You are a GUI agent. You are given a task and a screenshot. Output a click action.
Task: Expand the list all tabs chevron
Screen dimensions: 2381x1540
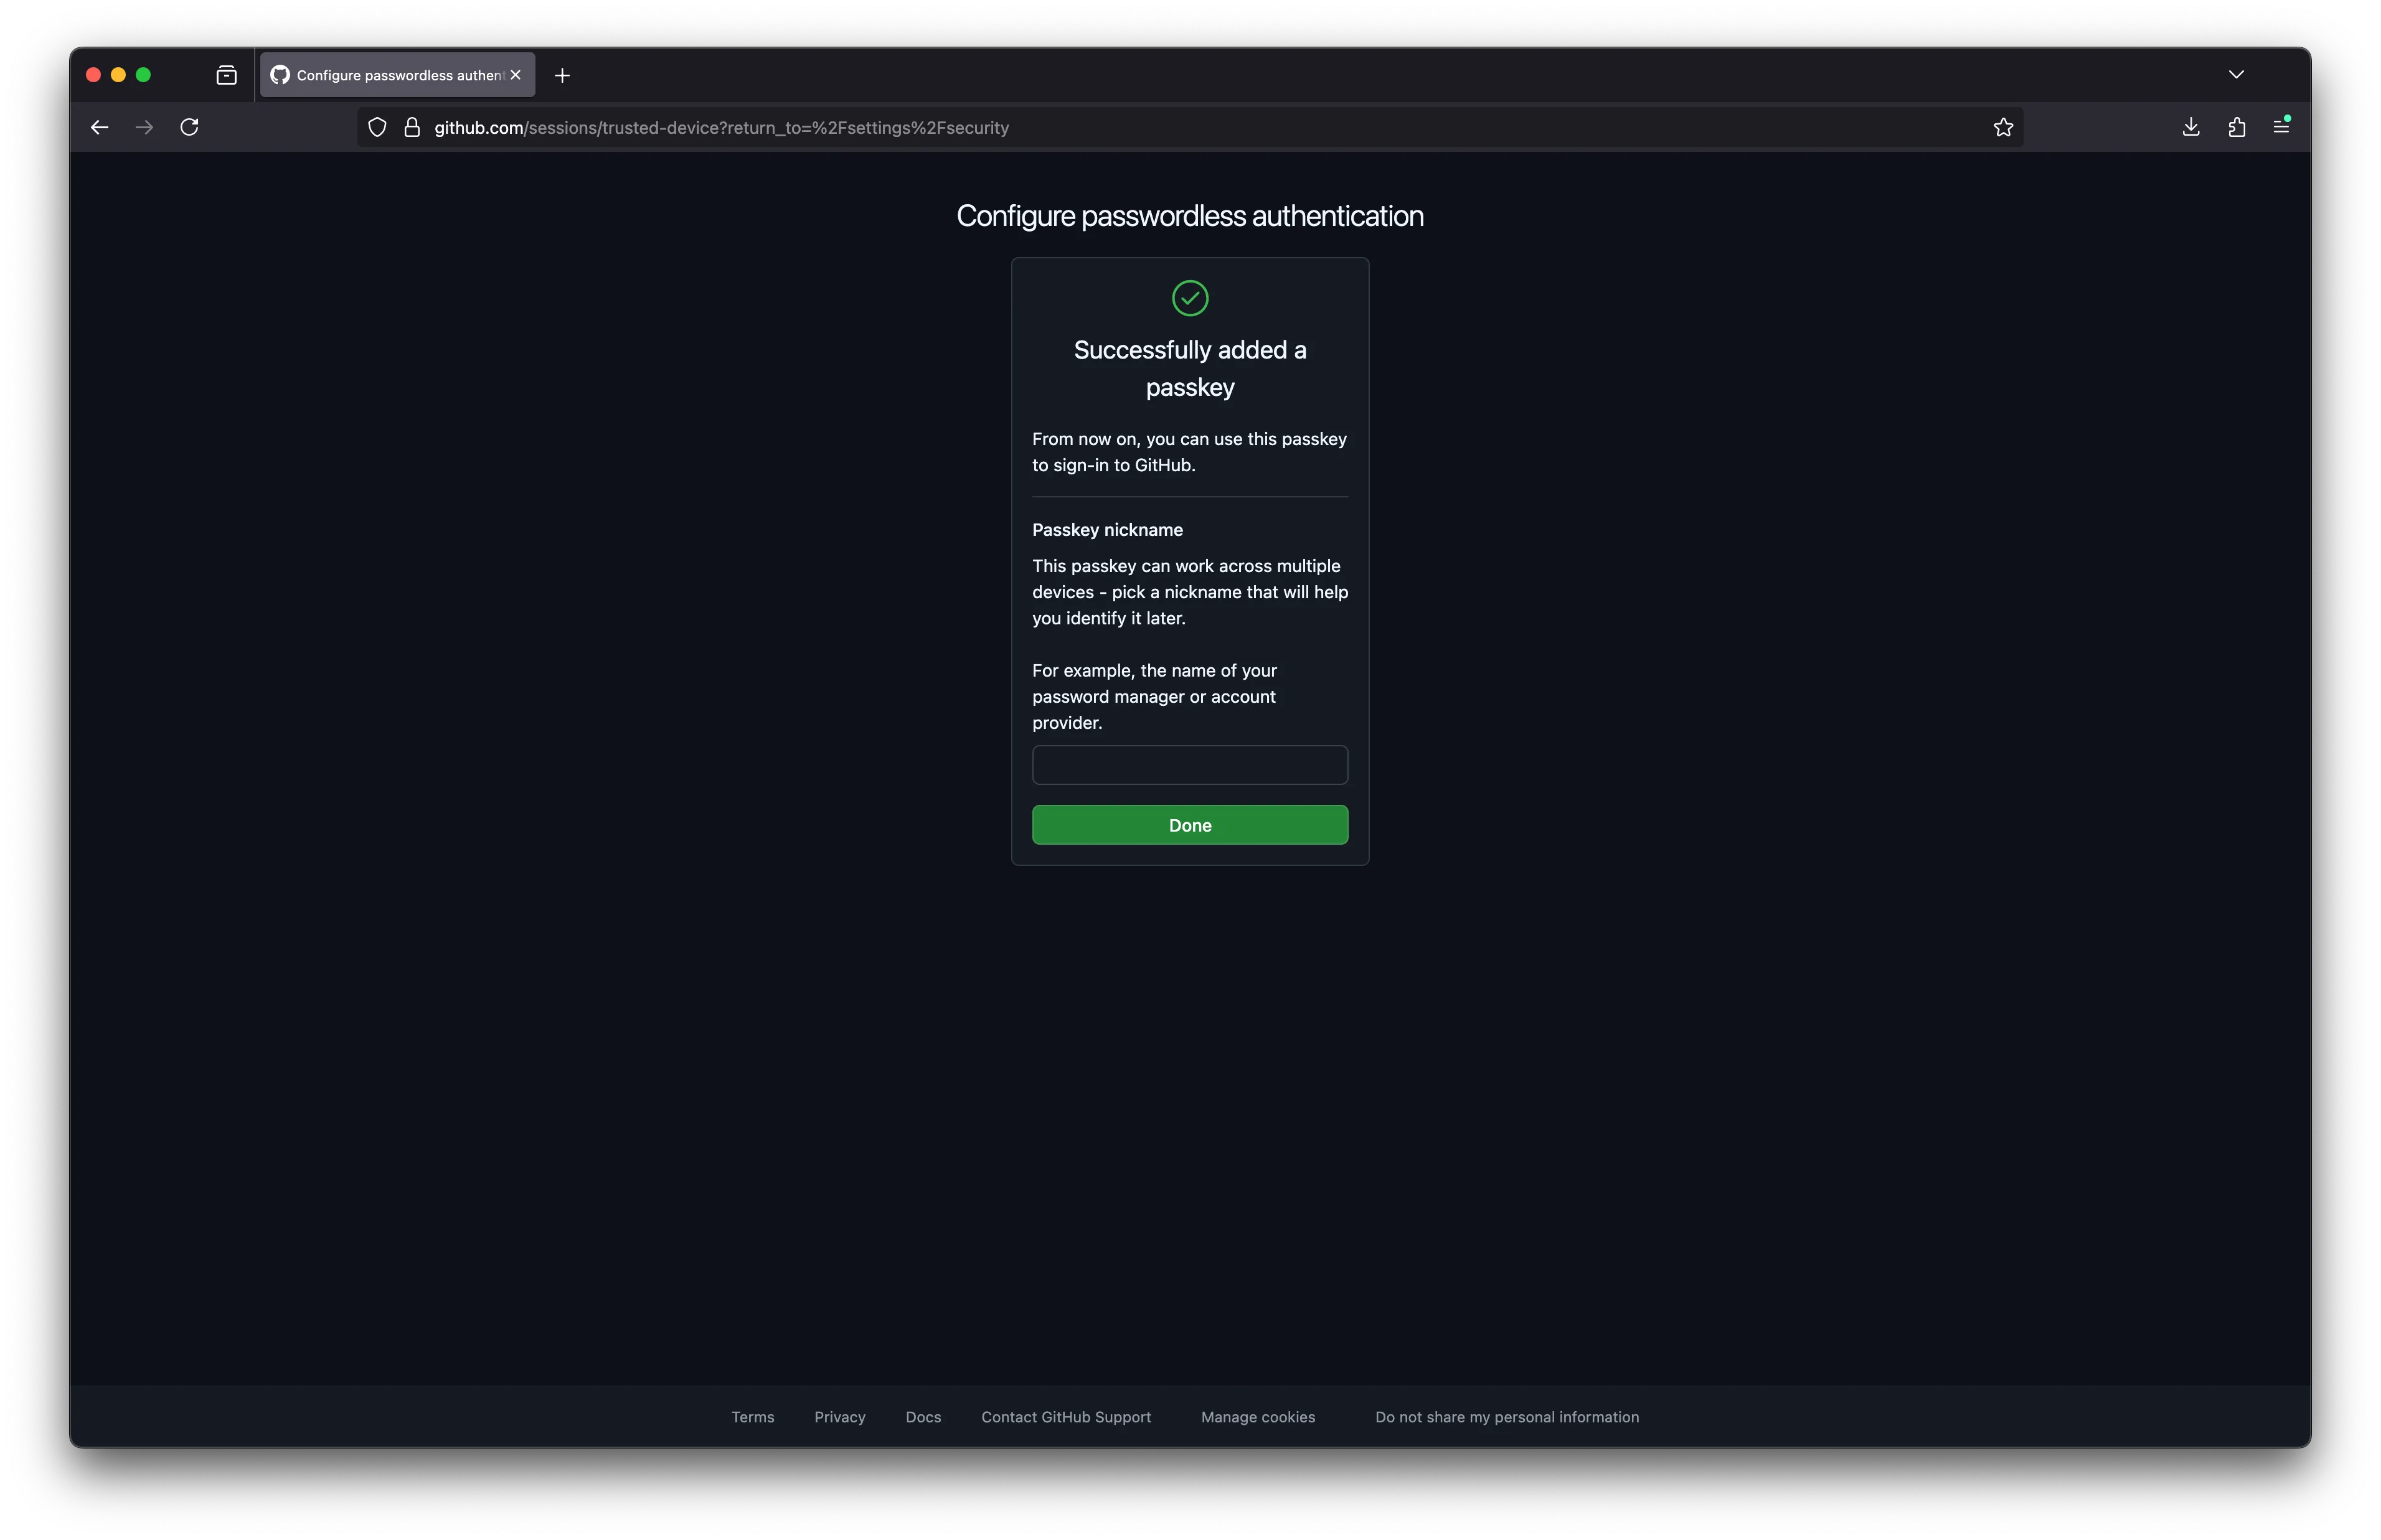point(2236,75)
